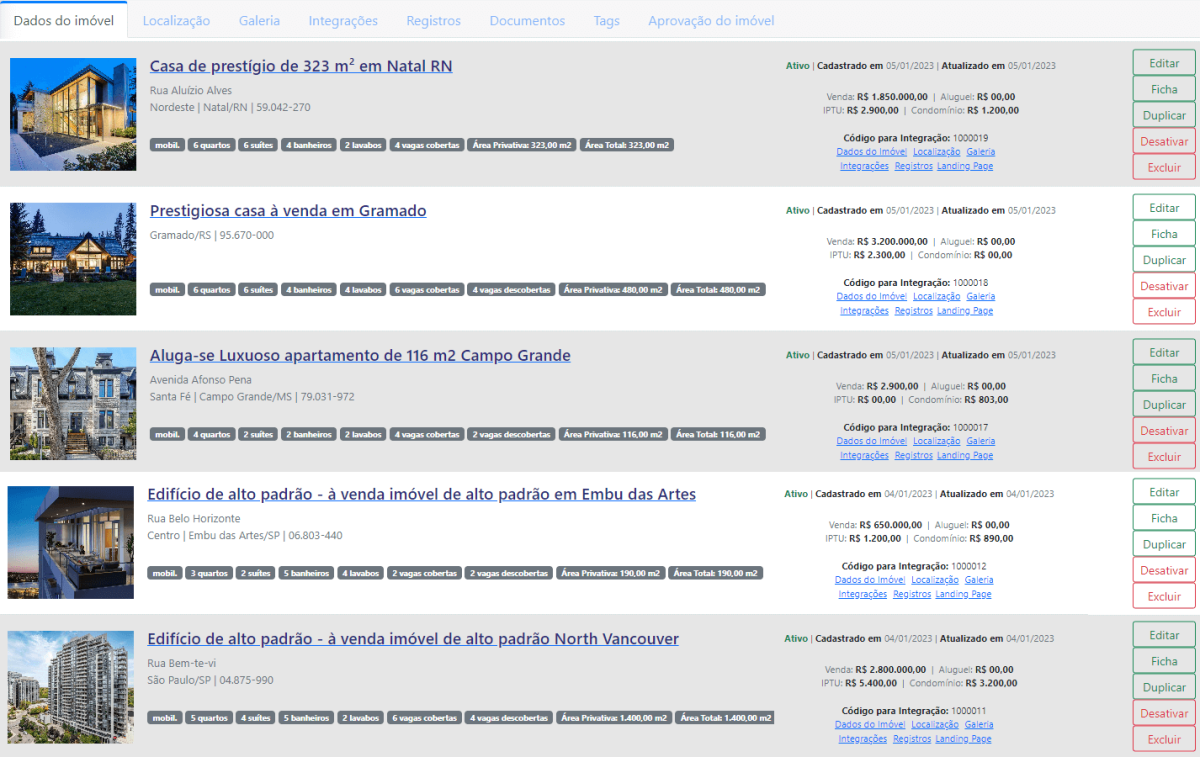Open listing Prestigiosa casa à venda em Gramado
This screenshot has width=1200, height=757.
(x=288, y=211)
